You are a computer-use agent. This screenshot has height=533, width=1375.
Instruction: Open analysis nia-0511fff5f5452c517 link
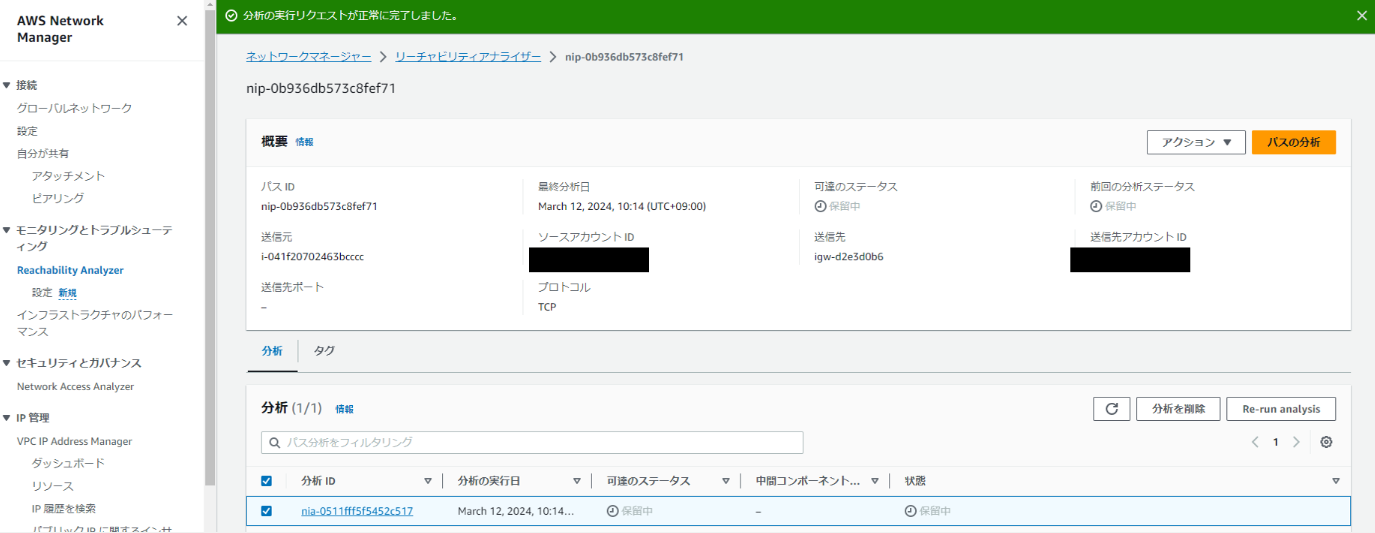pyautogui.click(x=357, y=511)
